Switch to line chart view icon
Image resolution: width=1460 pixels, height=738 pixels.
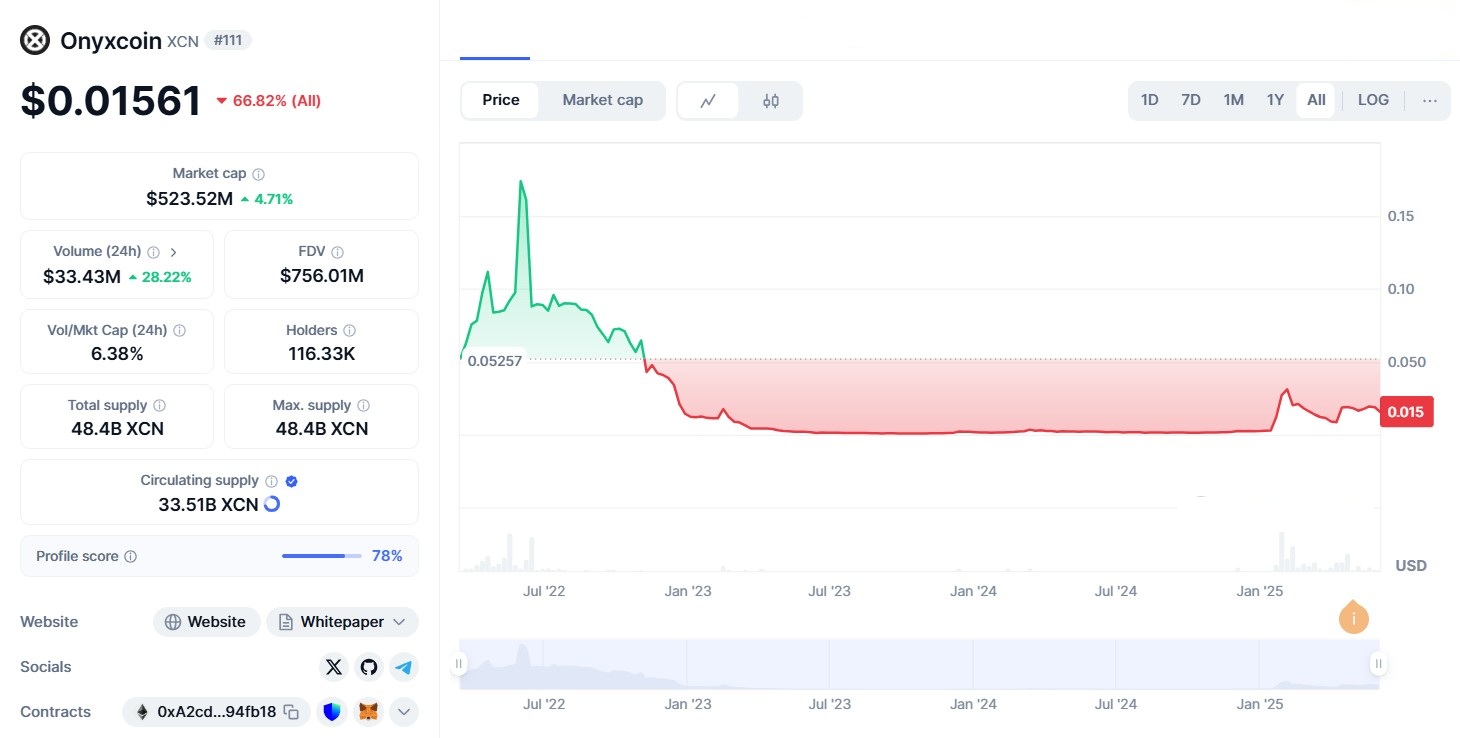pos(708,101)
